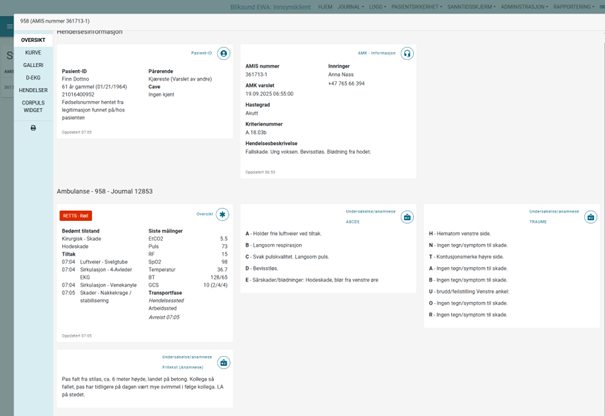Open the CORPULS WIDGET sidebar item
This screenshot has width=605, height=416.
[33, 106]
